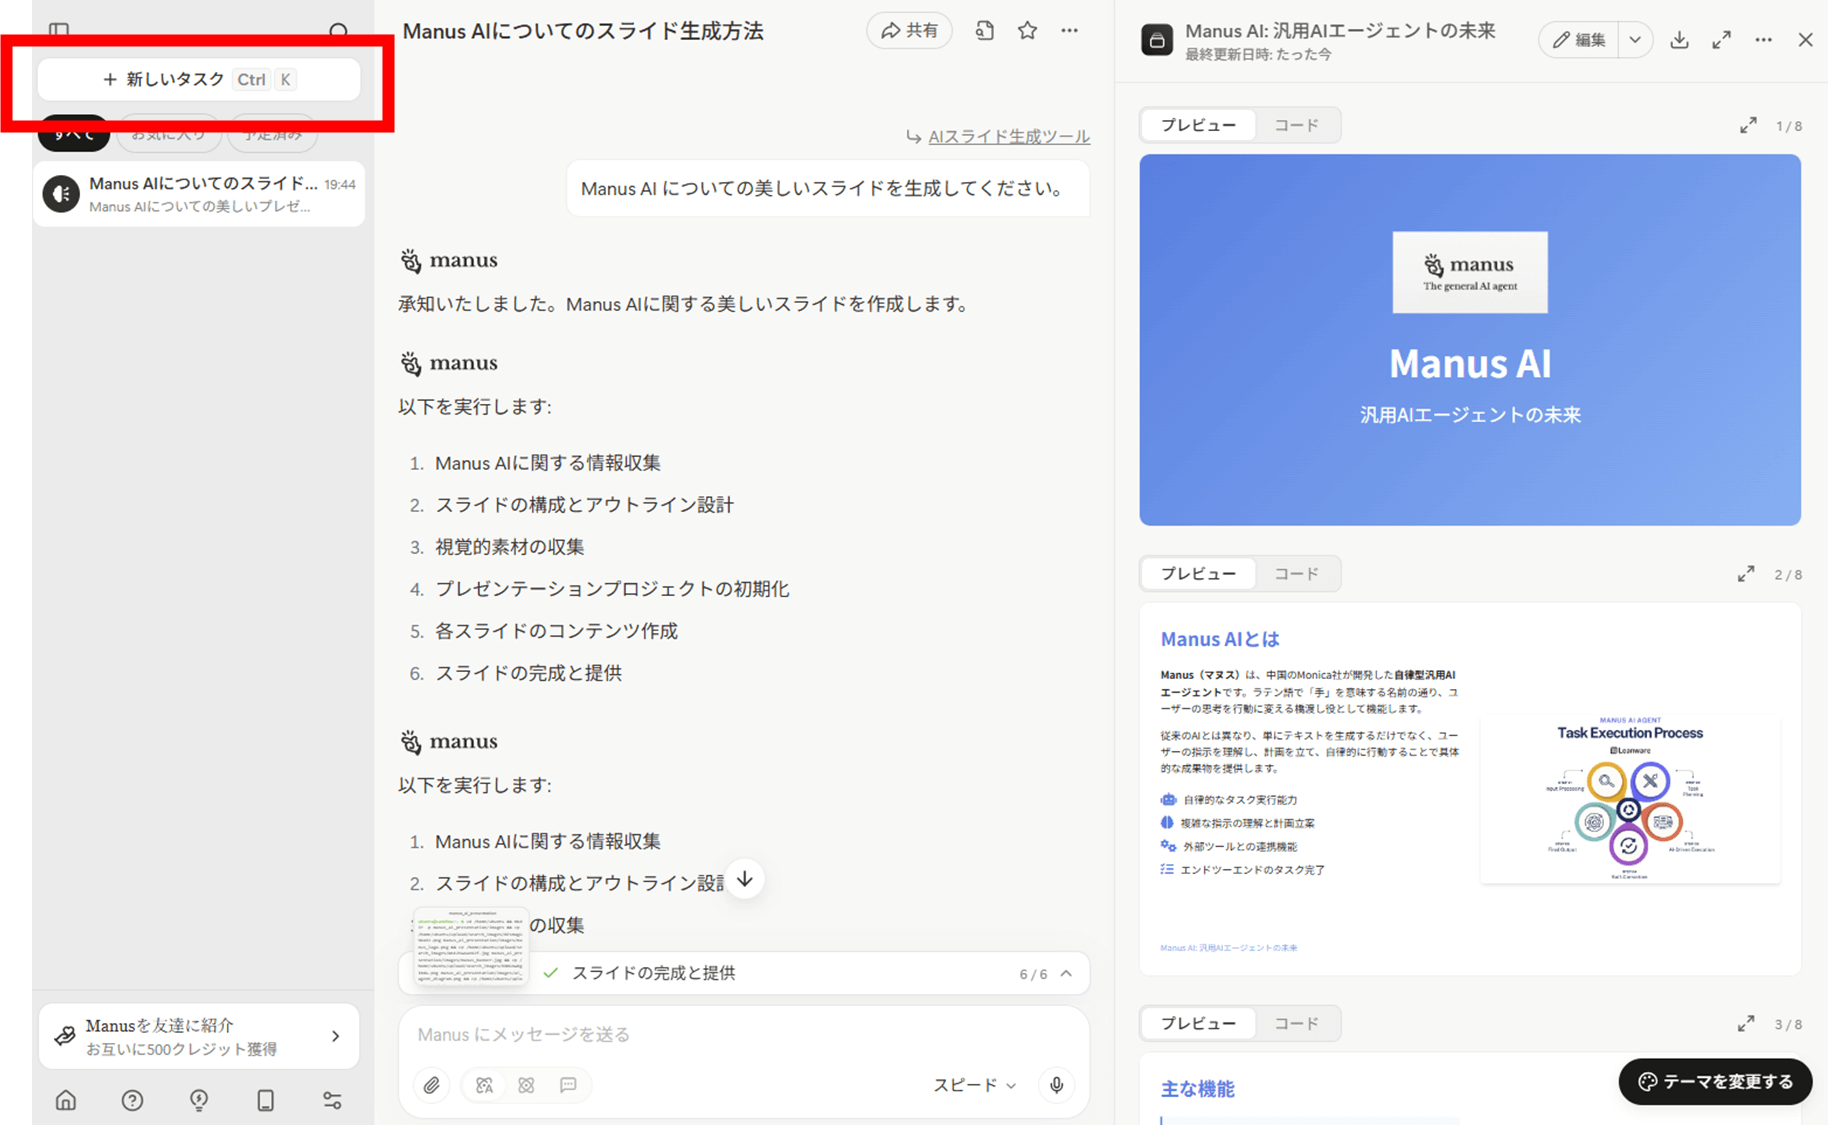The width and height of the screenshot is (1828, 1125).
Task: Open the terminal preview thumbnail
Action: point(470,948)
